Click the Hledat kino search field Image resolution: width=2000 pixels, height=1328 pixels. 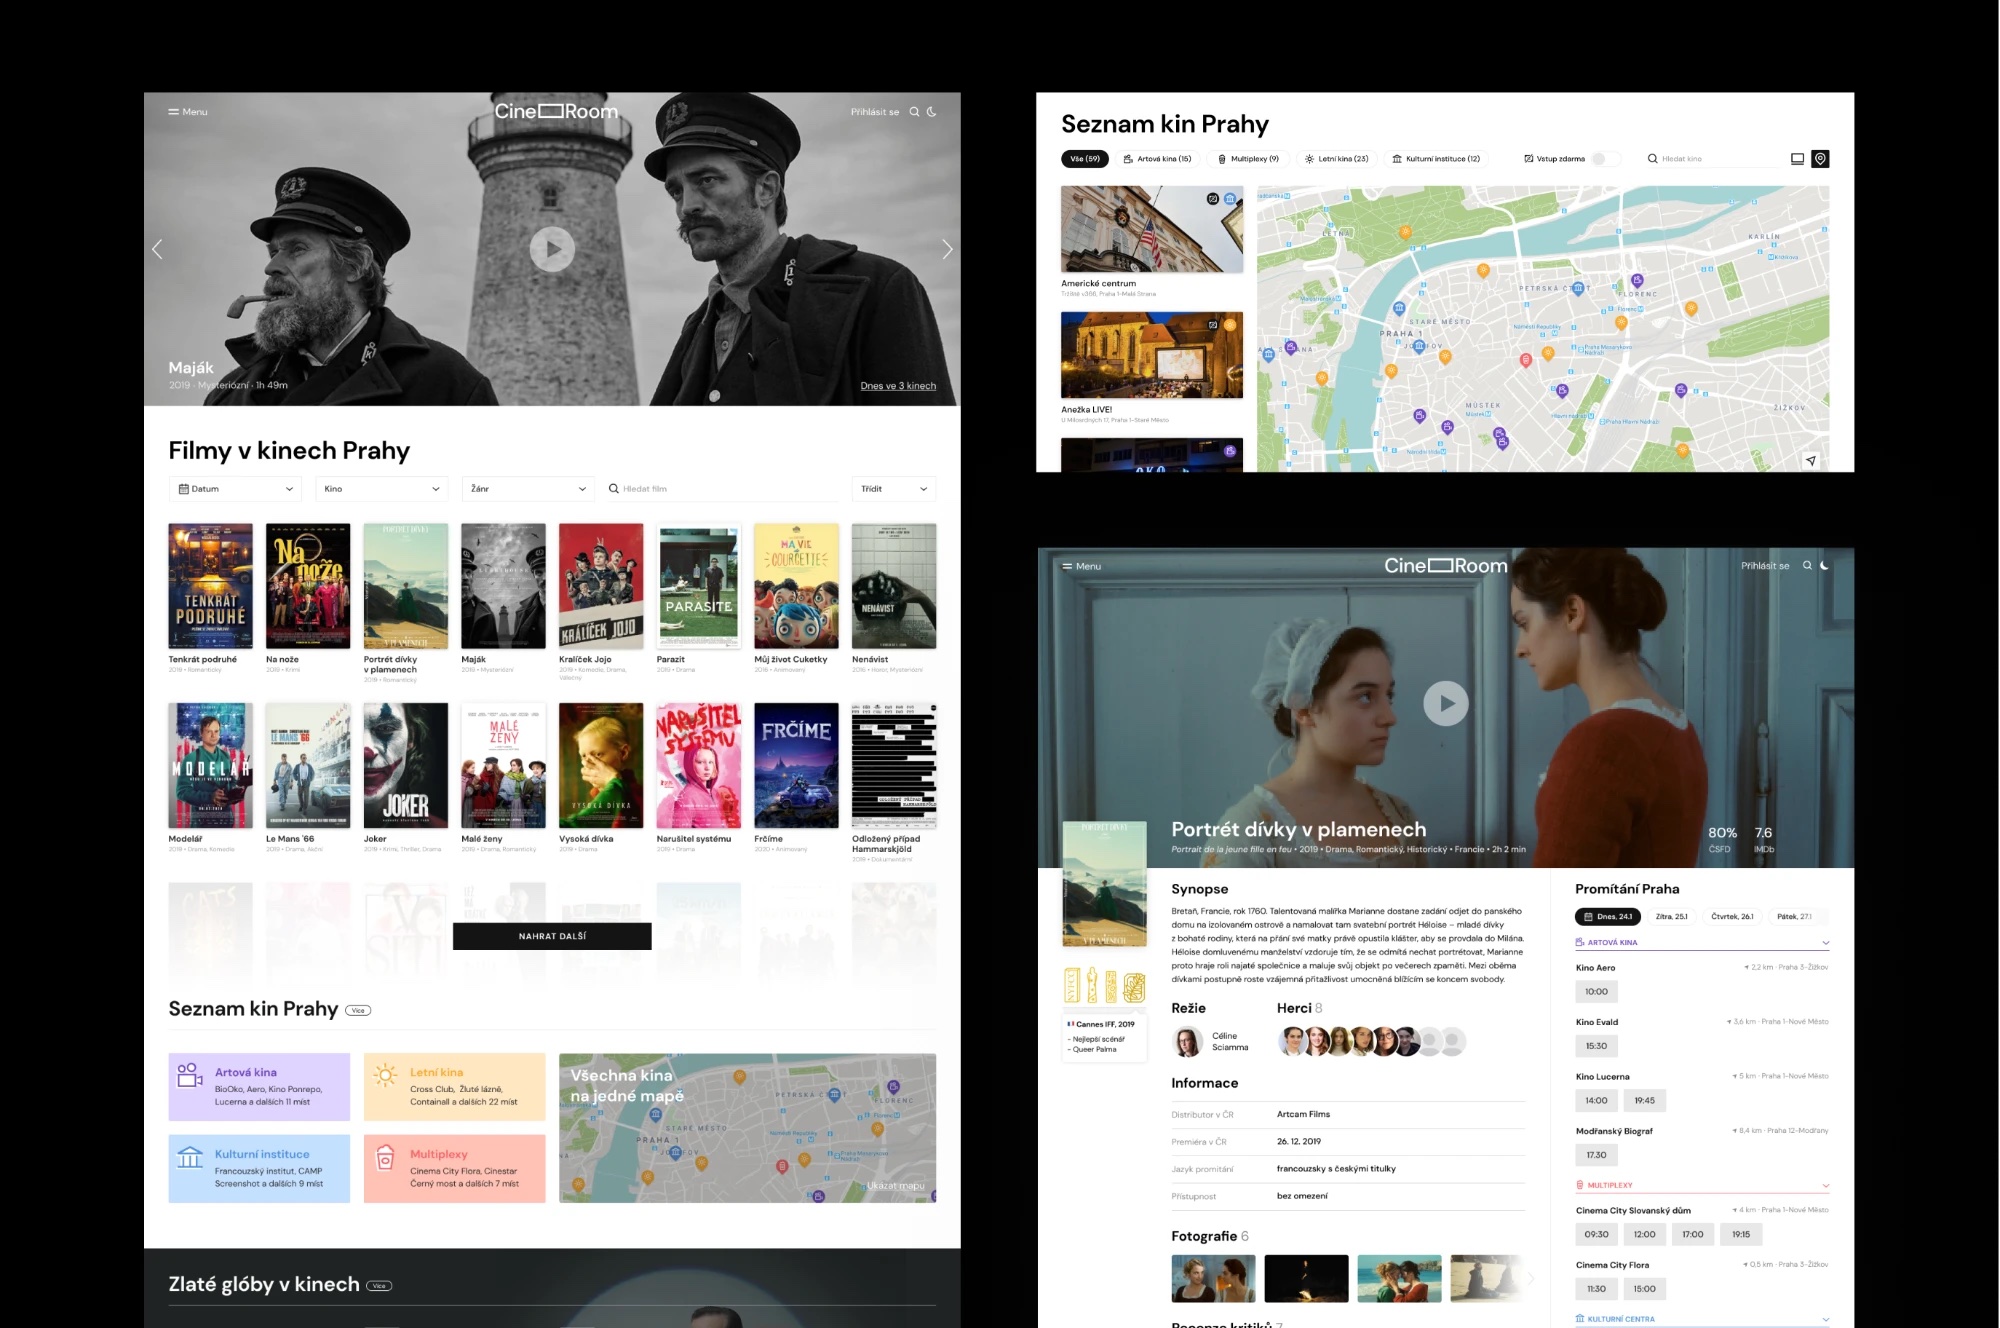tap(1712, 159)
